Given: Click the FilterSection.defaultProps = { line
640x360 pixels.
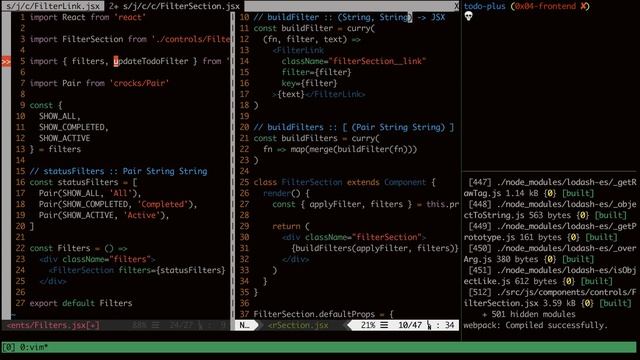Looking at the screenshot, I should point(324,314).
